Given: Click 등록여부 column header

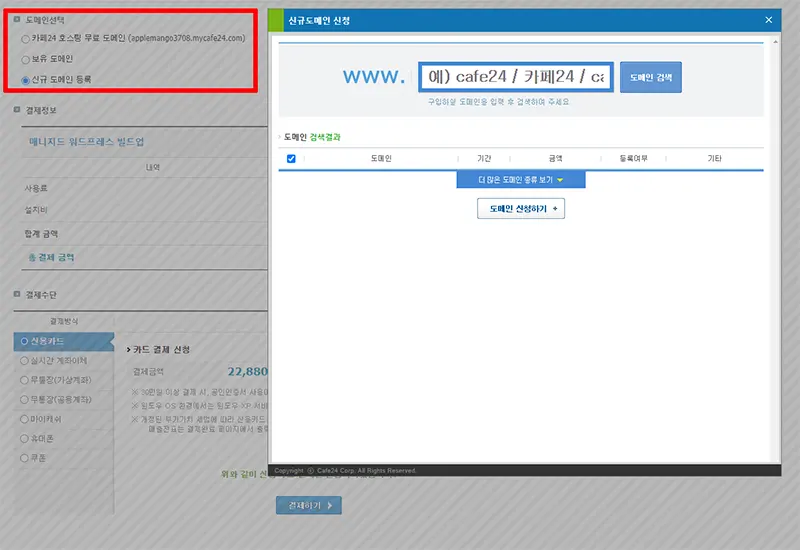Looking at the screenshot, I should (633, 159).
